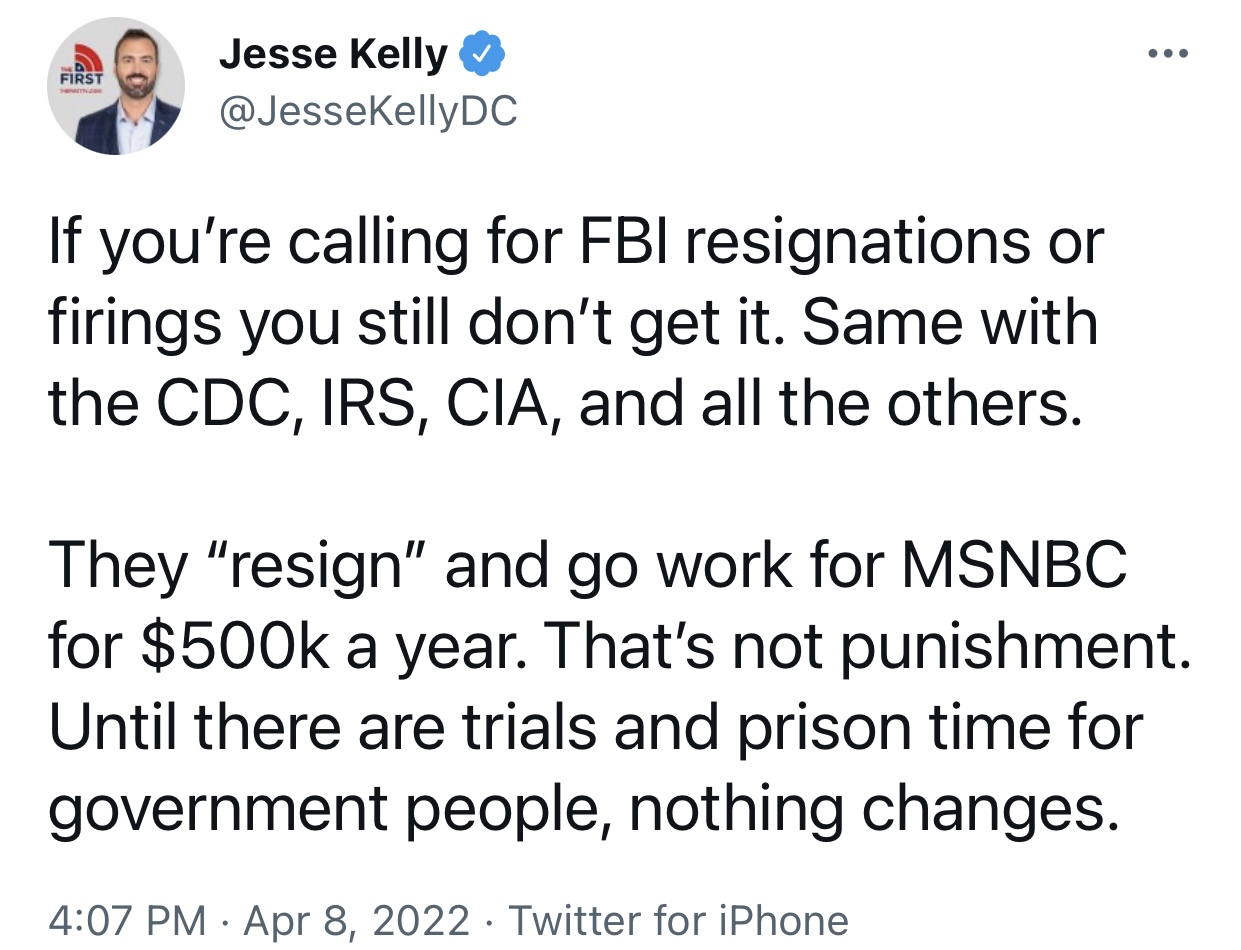Visit the @JesseKellyDC handle
This screenshot has width=1241, height=950.
click(368, 113)
